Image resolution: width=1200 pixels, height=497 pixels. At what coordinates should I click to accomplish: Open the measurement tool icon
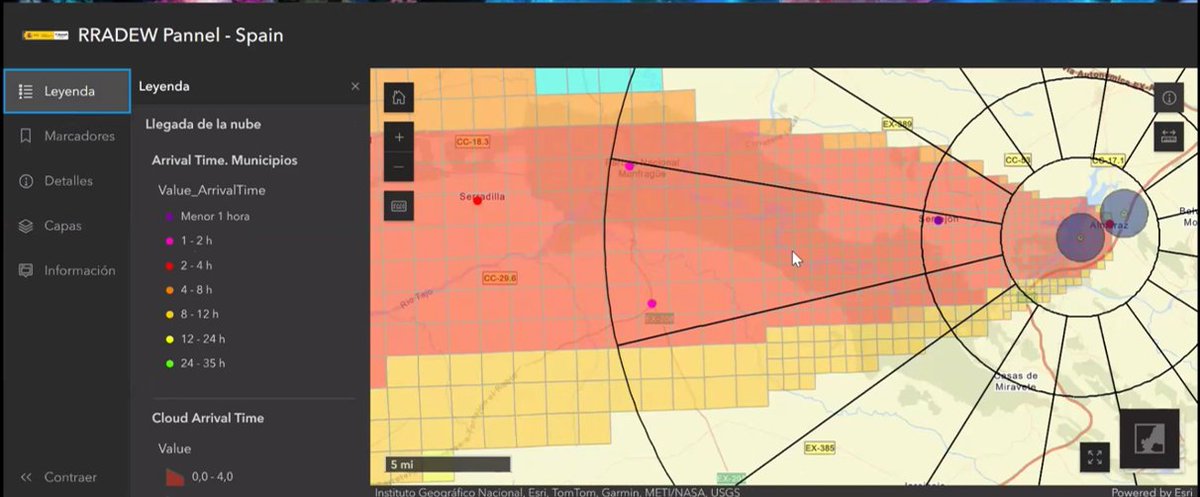[1169, 137]
